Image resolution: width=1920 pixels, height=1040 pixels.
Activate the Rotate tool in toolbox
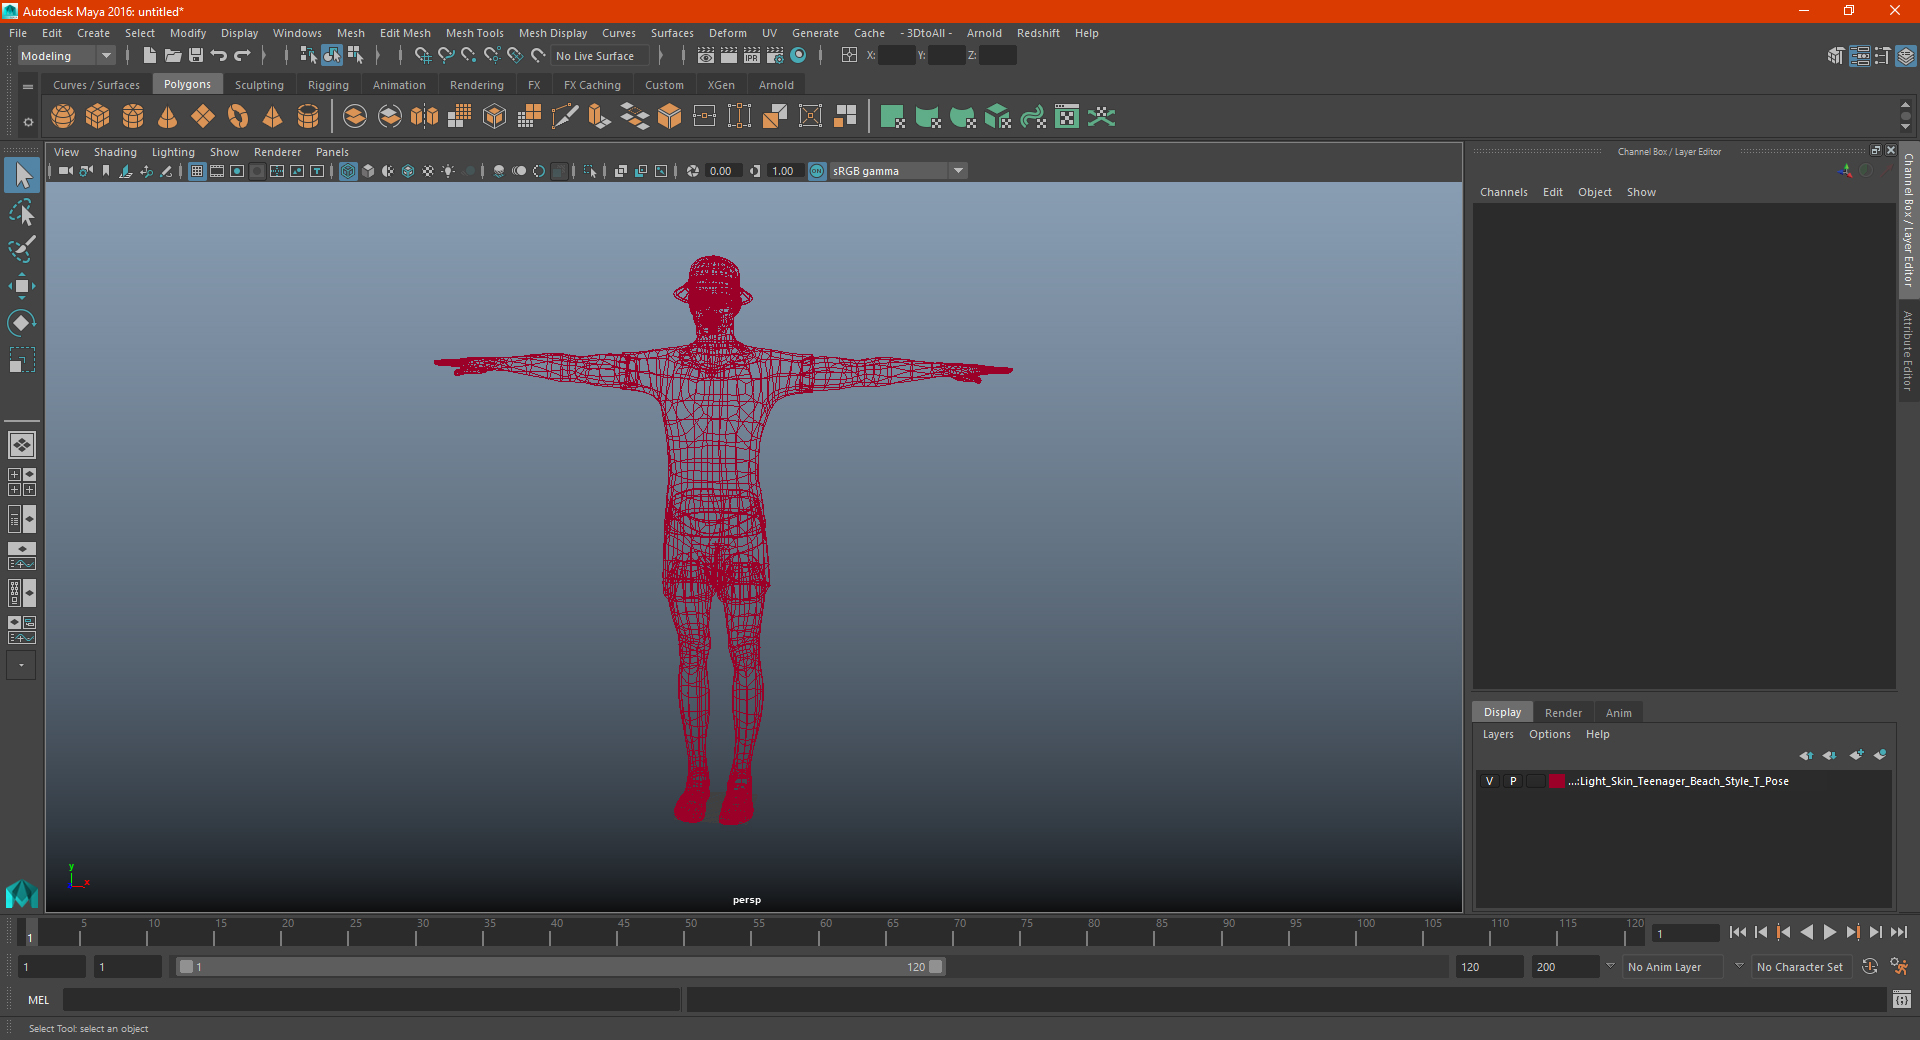pos(21,323)
